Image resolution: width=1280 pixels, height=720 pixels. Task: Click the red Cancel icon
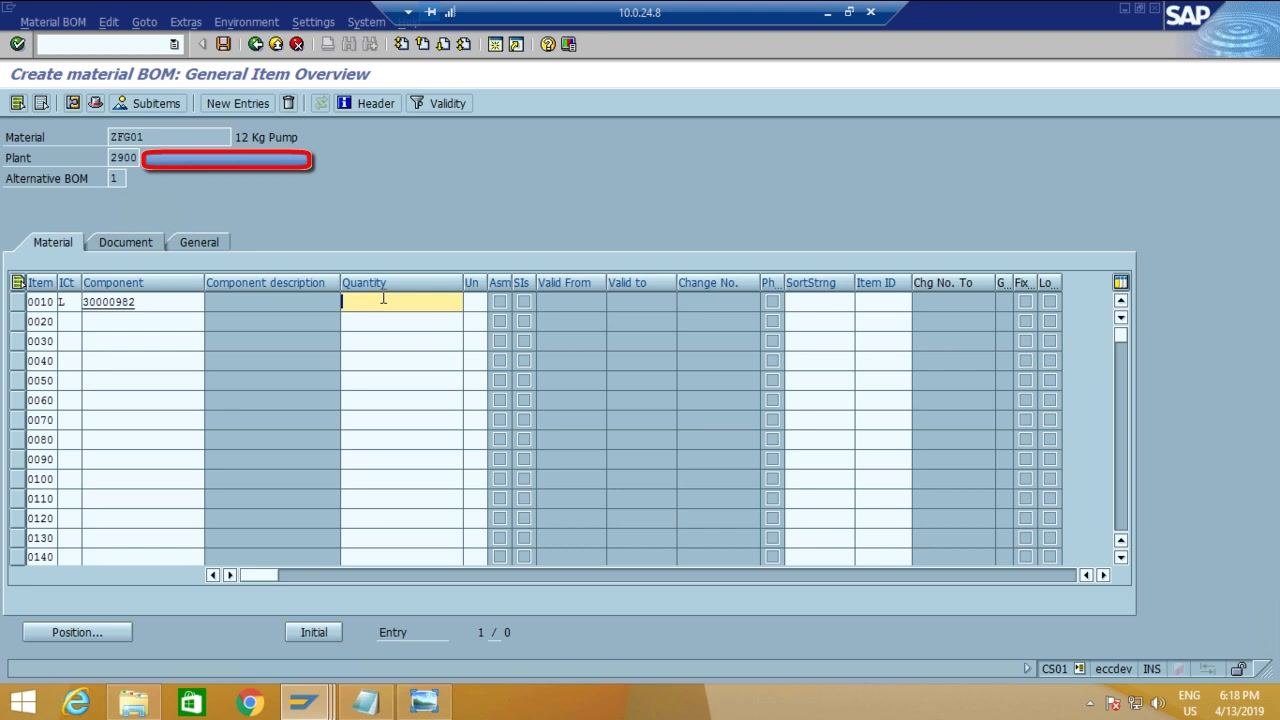(297, 44)
